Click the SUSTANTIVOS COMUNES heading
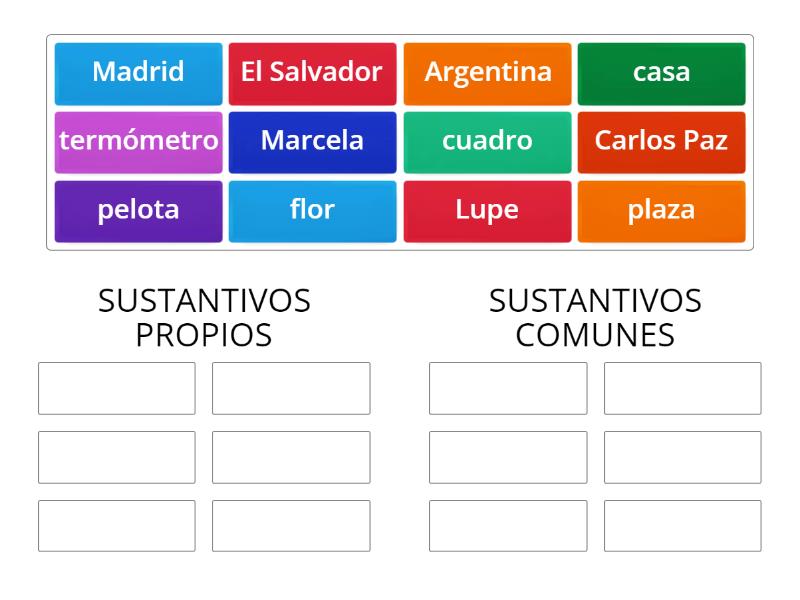 coord(595,316)
